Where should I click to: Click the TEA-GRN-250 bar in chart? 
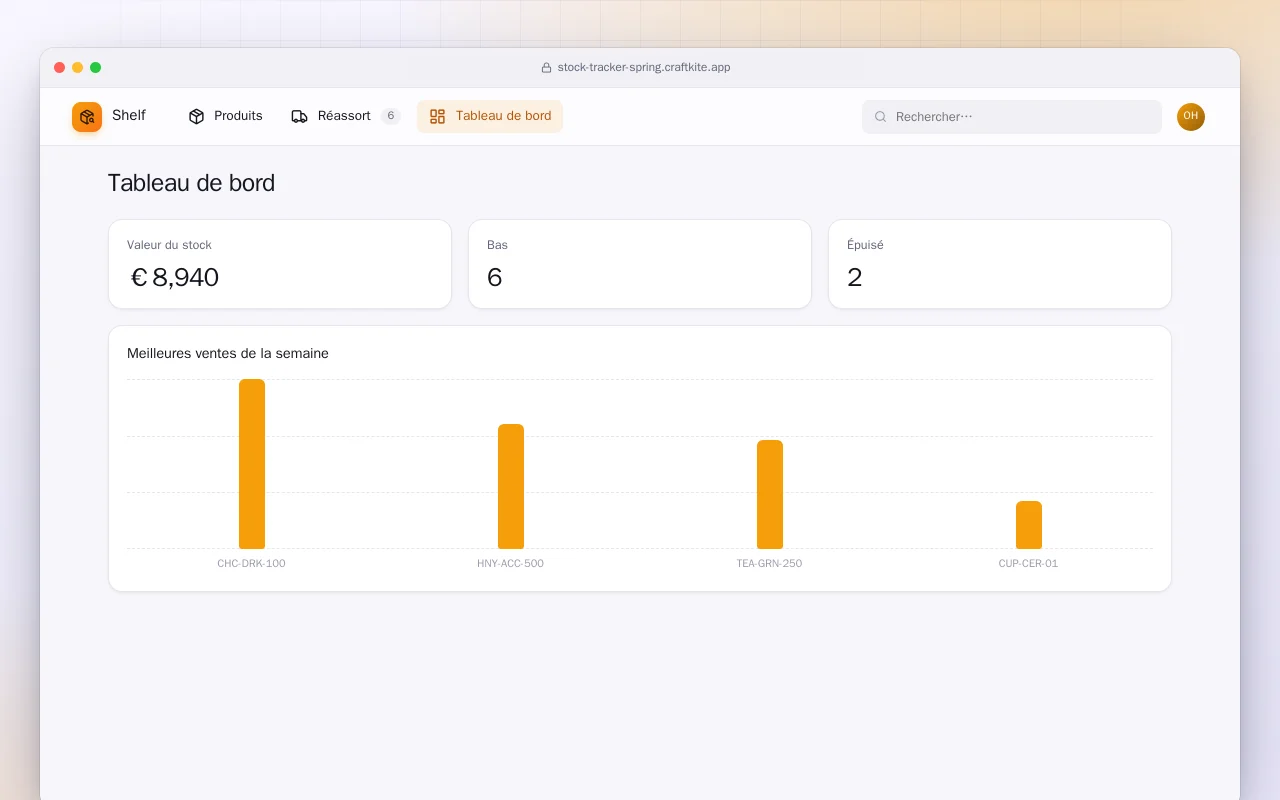coord(770,494)
